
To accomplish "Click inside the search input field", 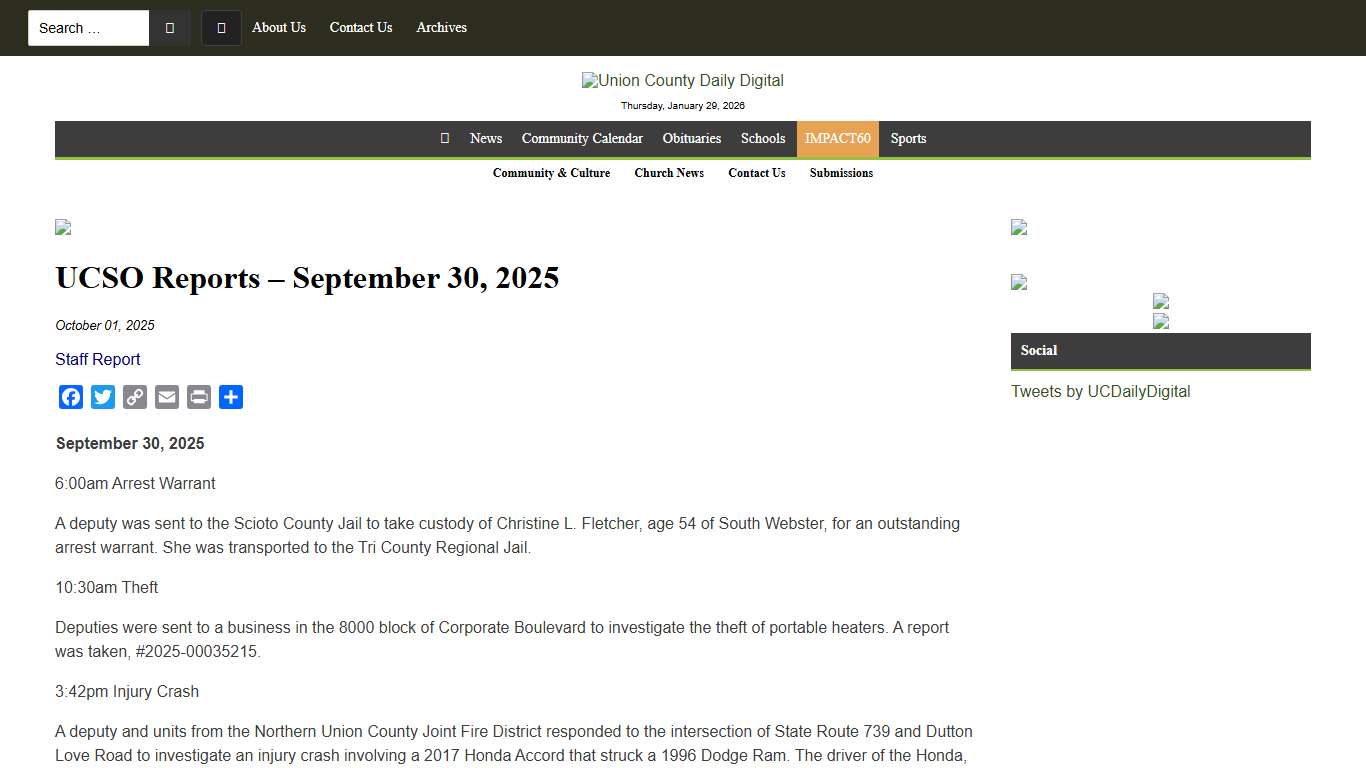I will click(88, 27).
